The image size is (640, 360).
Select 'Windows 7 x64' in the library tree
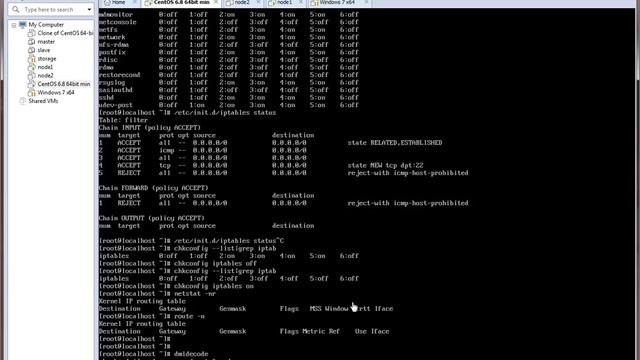[x=56, y=93]
